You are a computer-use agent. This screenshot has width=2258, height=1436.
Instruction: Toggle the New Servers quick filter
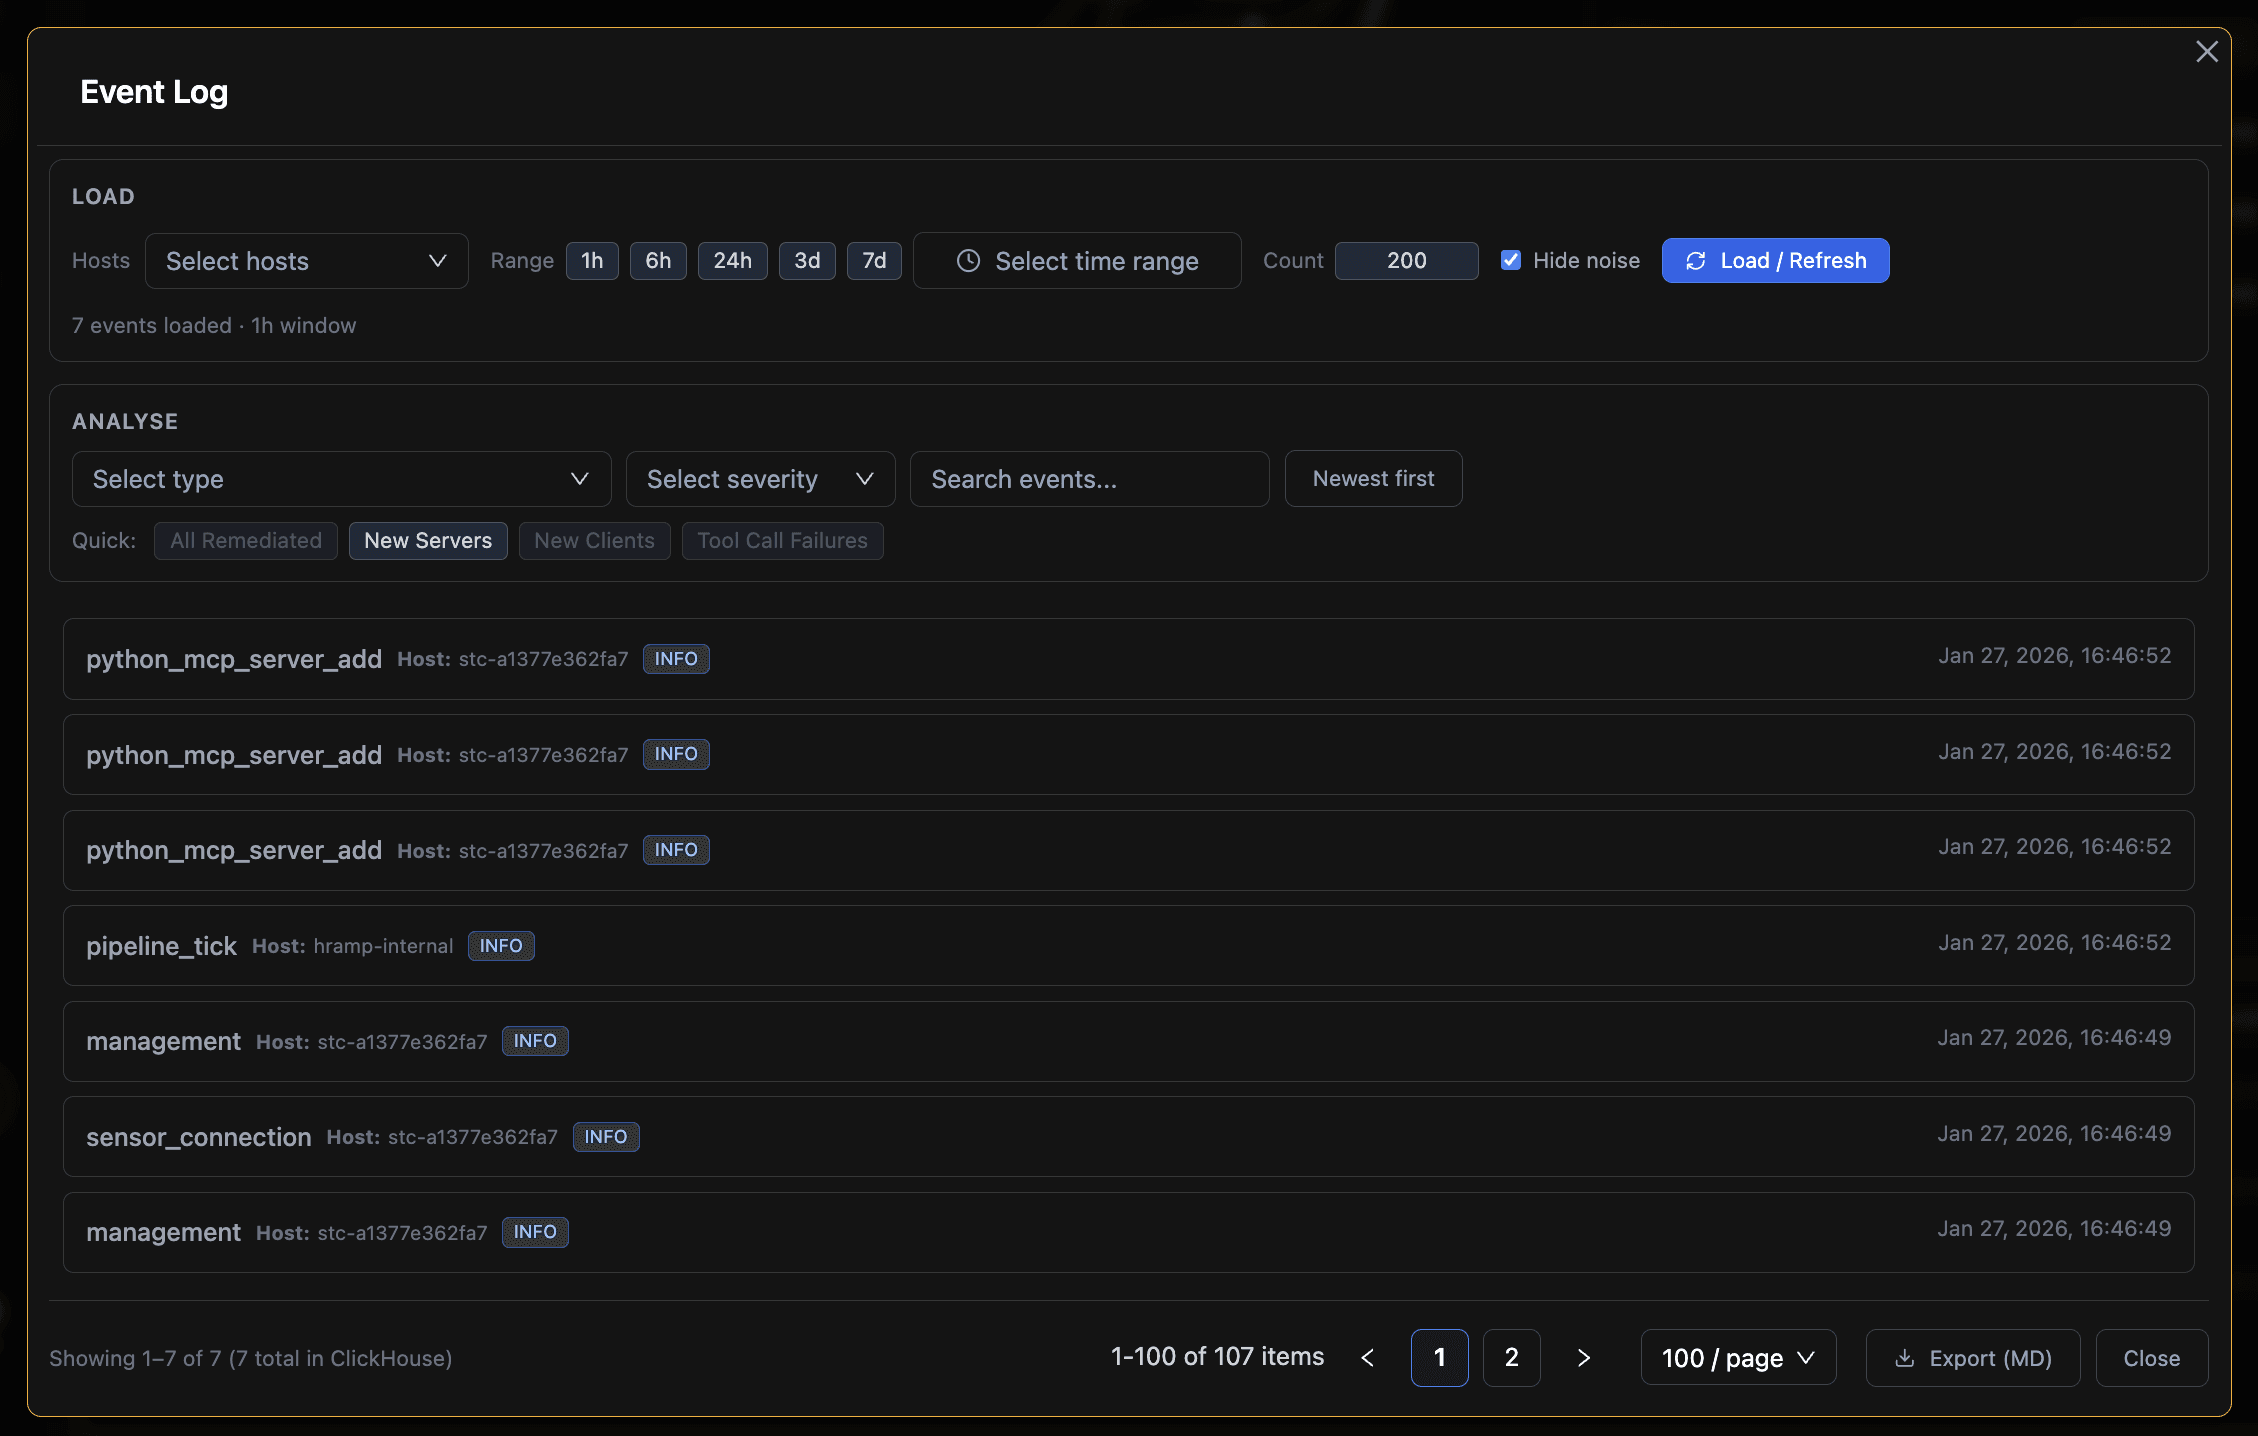(428, 541)
